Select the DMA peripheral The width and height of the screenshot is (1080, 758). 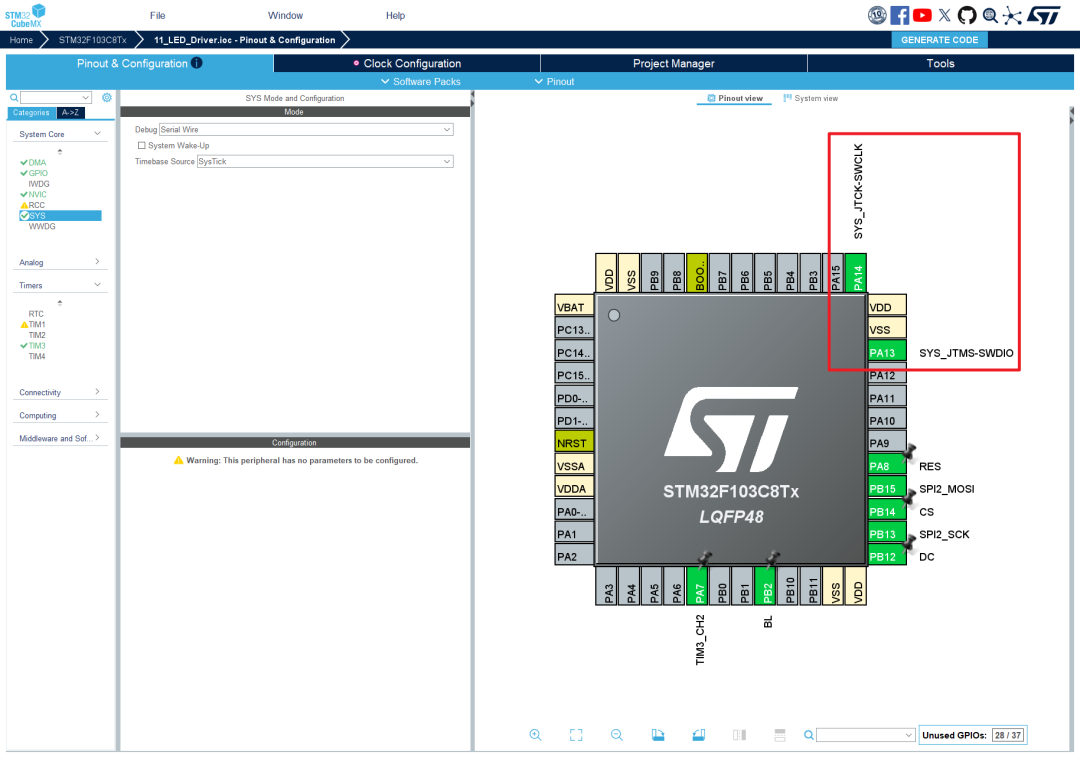pos(37,162)
